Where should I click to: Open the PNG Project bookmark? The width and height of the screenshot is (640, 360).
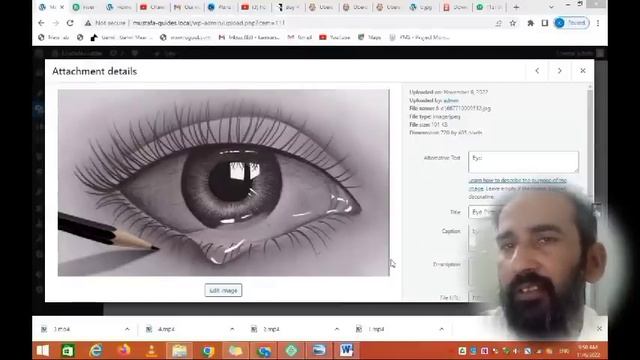[x=420, y=37]
